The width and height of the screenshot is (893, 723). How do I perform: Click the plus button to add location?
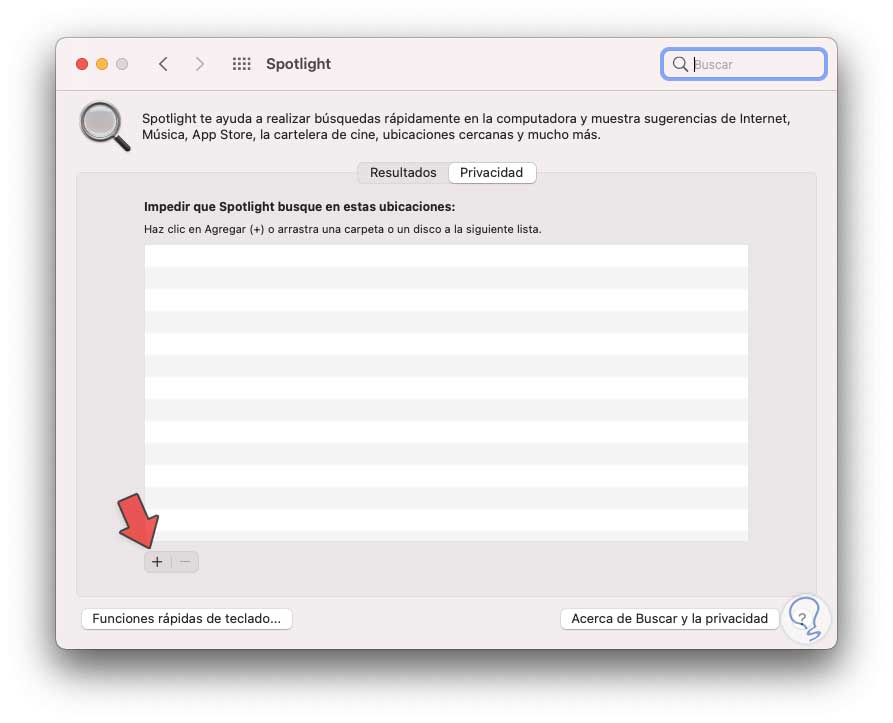coord(157,562)
